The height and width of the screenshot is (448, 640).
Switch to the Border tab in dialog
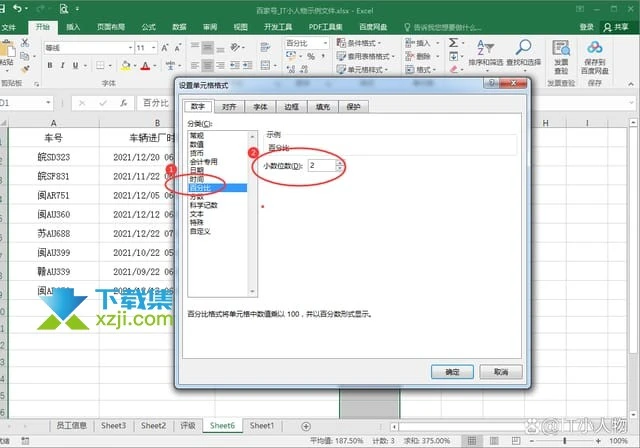tap(291, 107)
